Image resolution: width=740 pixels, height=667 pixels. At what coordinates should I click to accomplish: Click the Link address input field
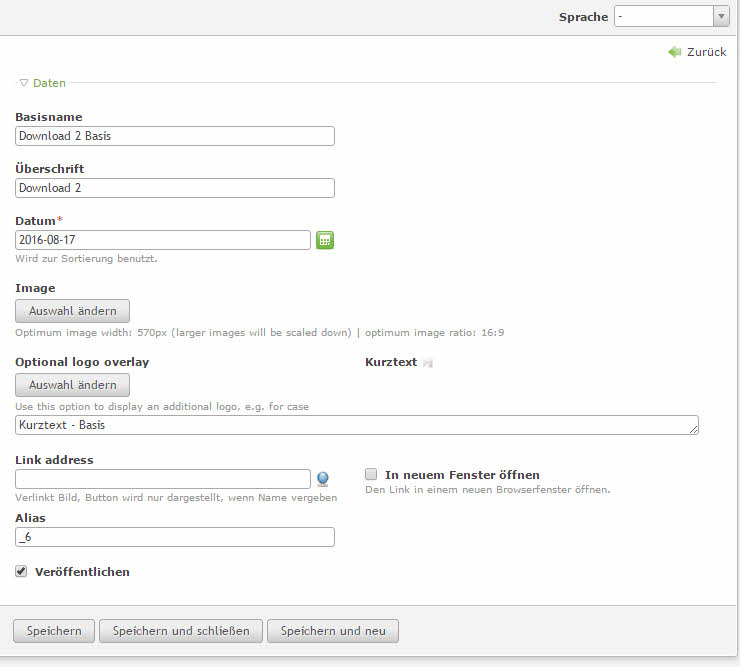[x=163, y=479]
